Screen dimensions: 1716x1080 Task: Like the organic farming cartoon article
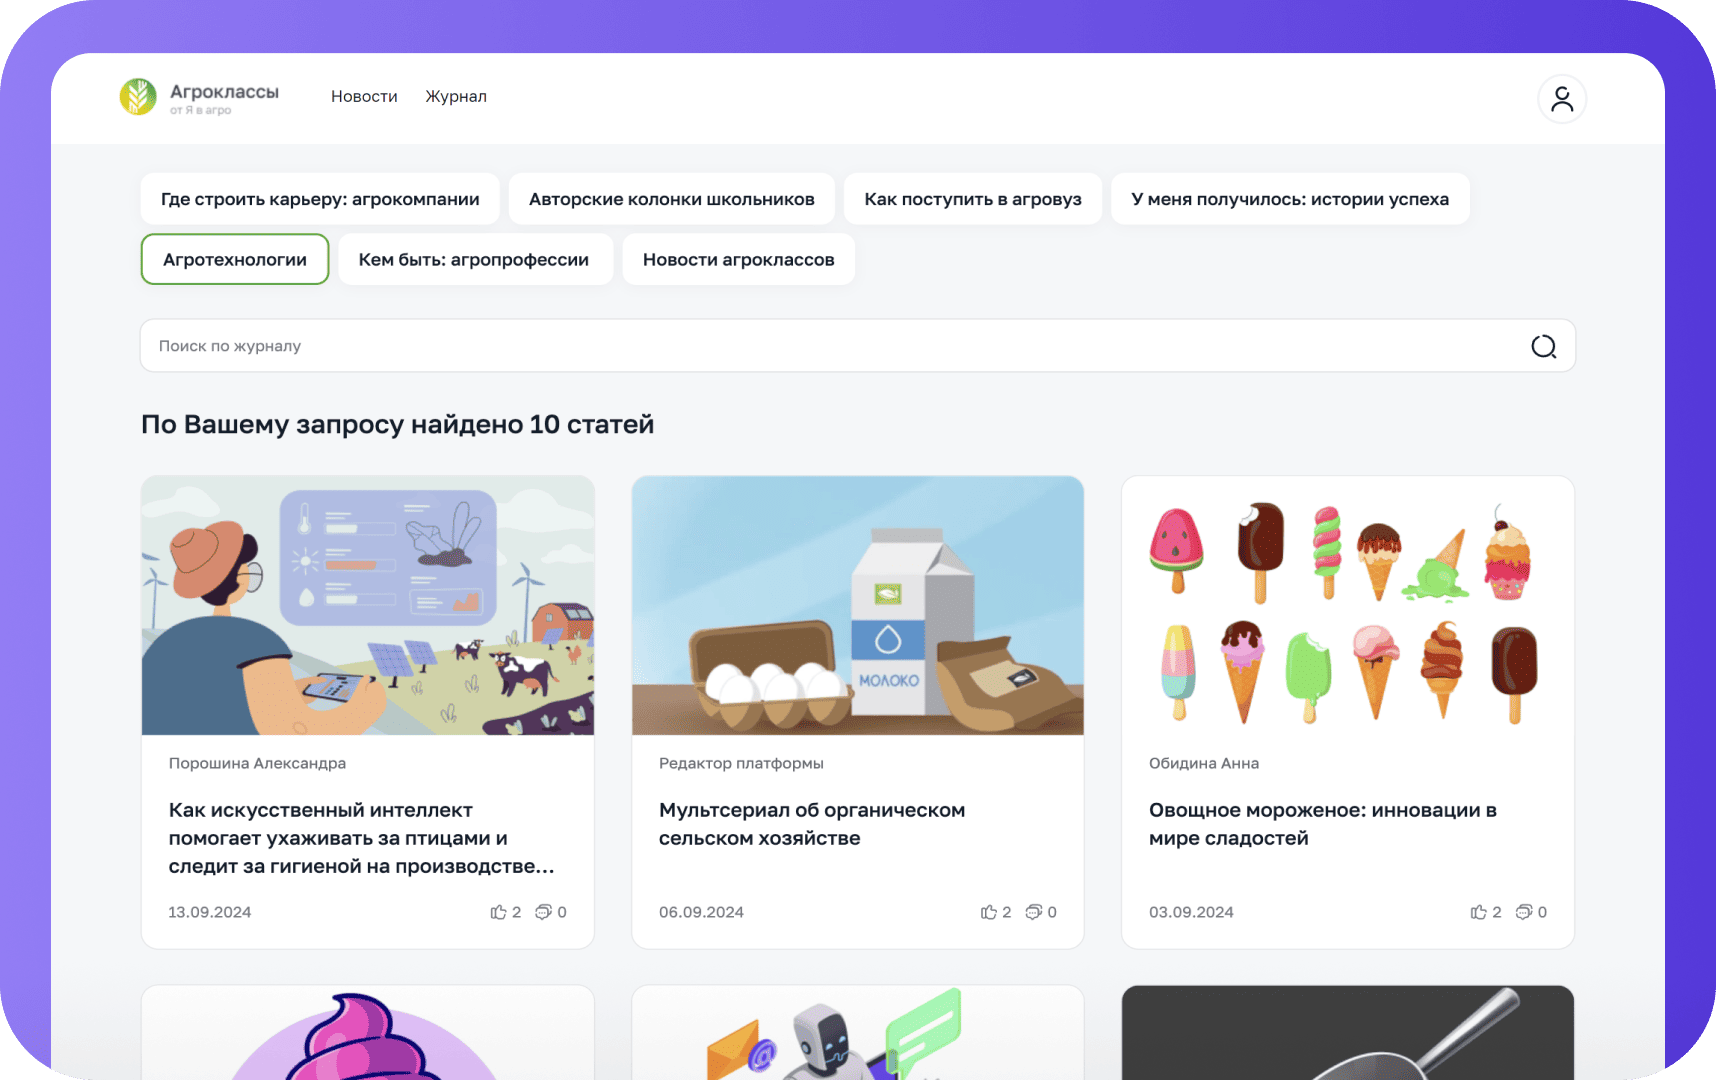click(988, 912)
